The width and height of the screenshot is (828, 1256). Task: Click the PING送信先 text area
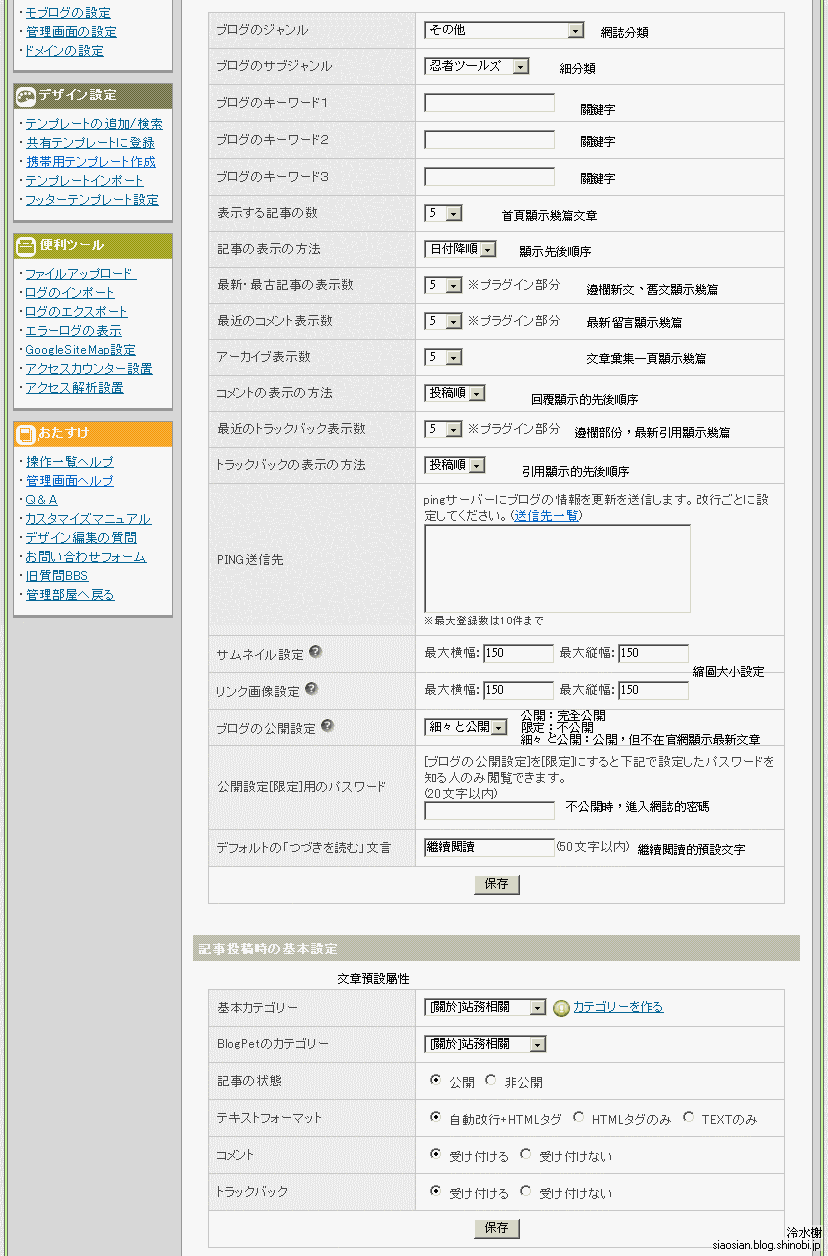pyautogui.click(x=557, y=568)
